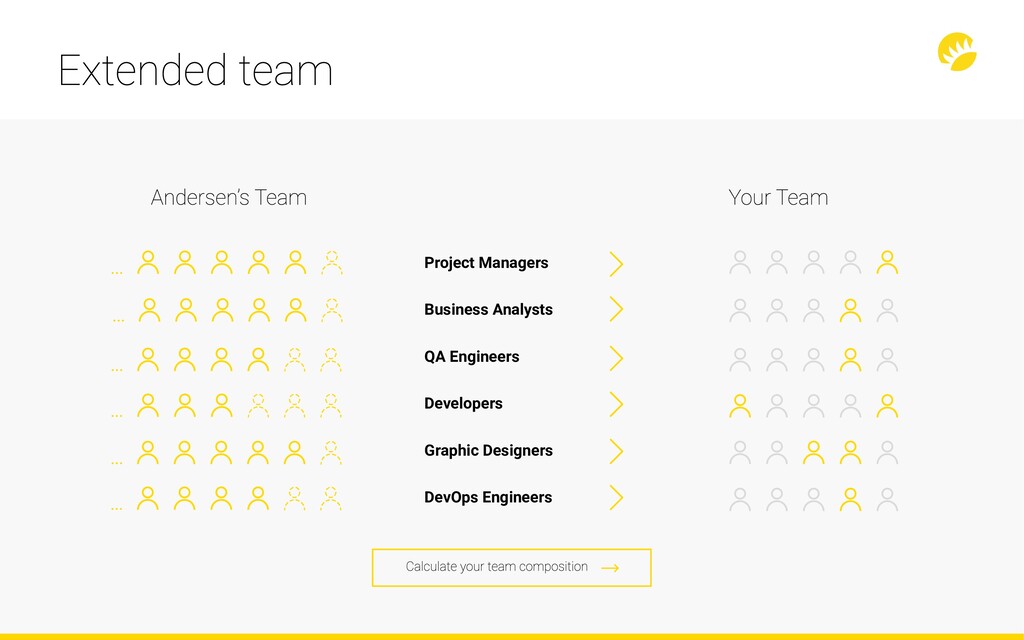Image resolution: width=1024 pixels, height=640 pixels.
Task: Click the first yellow person in Andersen's Developers row
Action: coord(148,406)
